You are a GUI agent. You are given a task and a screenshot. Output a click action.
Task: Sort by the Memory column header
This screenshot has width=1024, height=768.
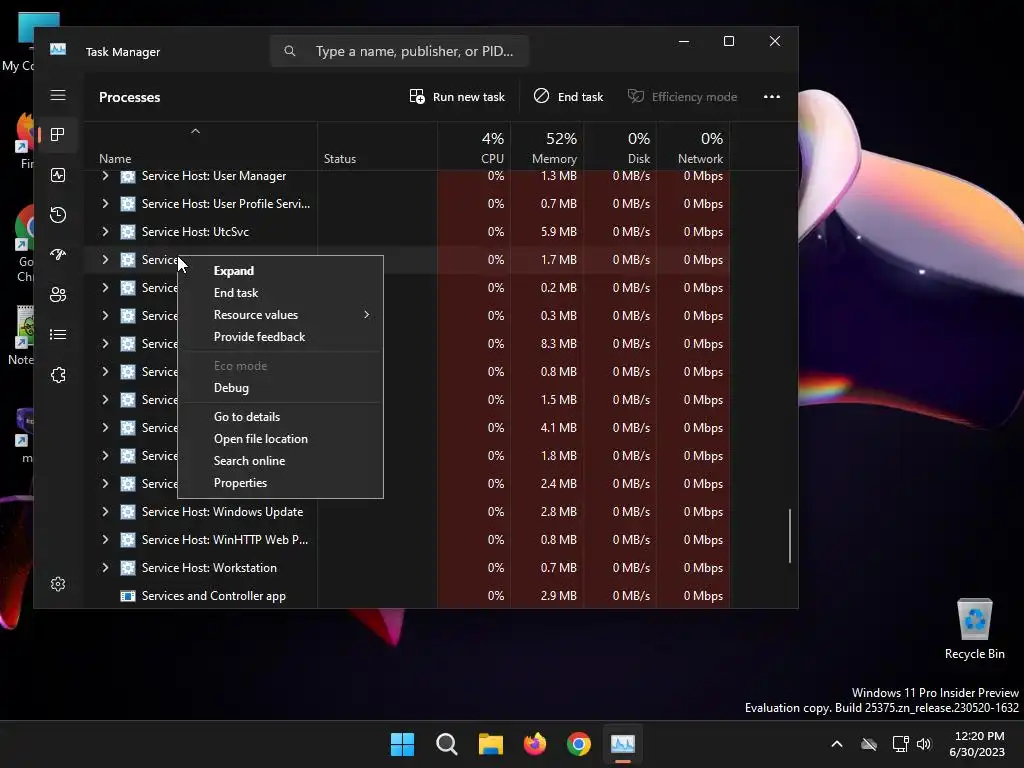pyautogui.click(x=547, y=147)
